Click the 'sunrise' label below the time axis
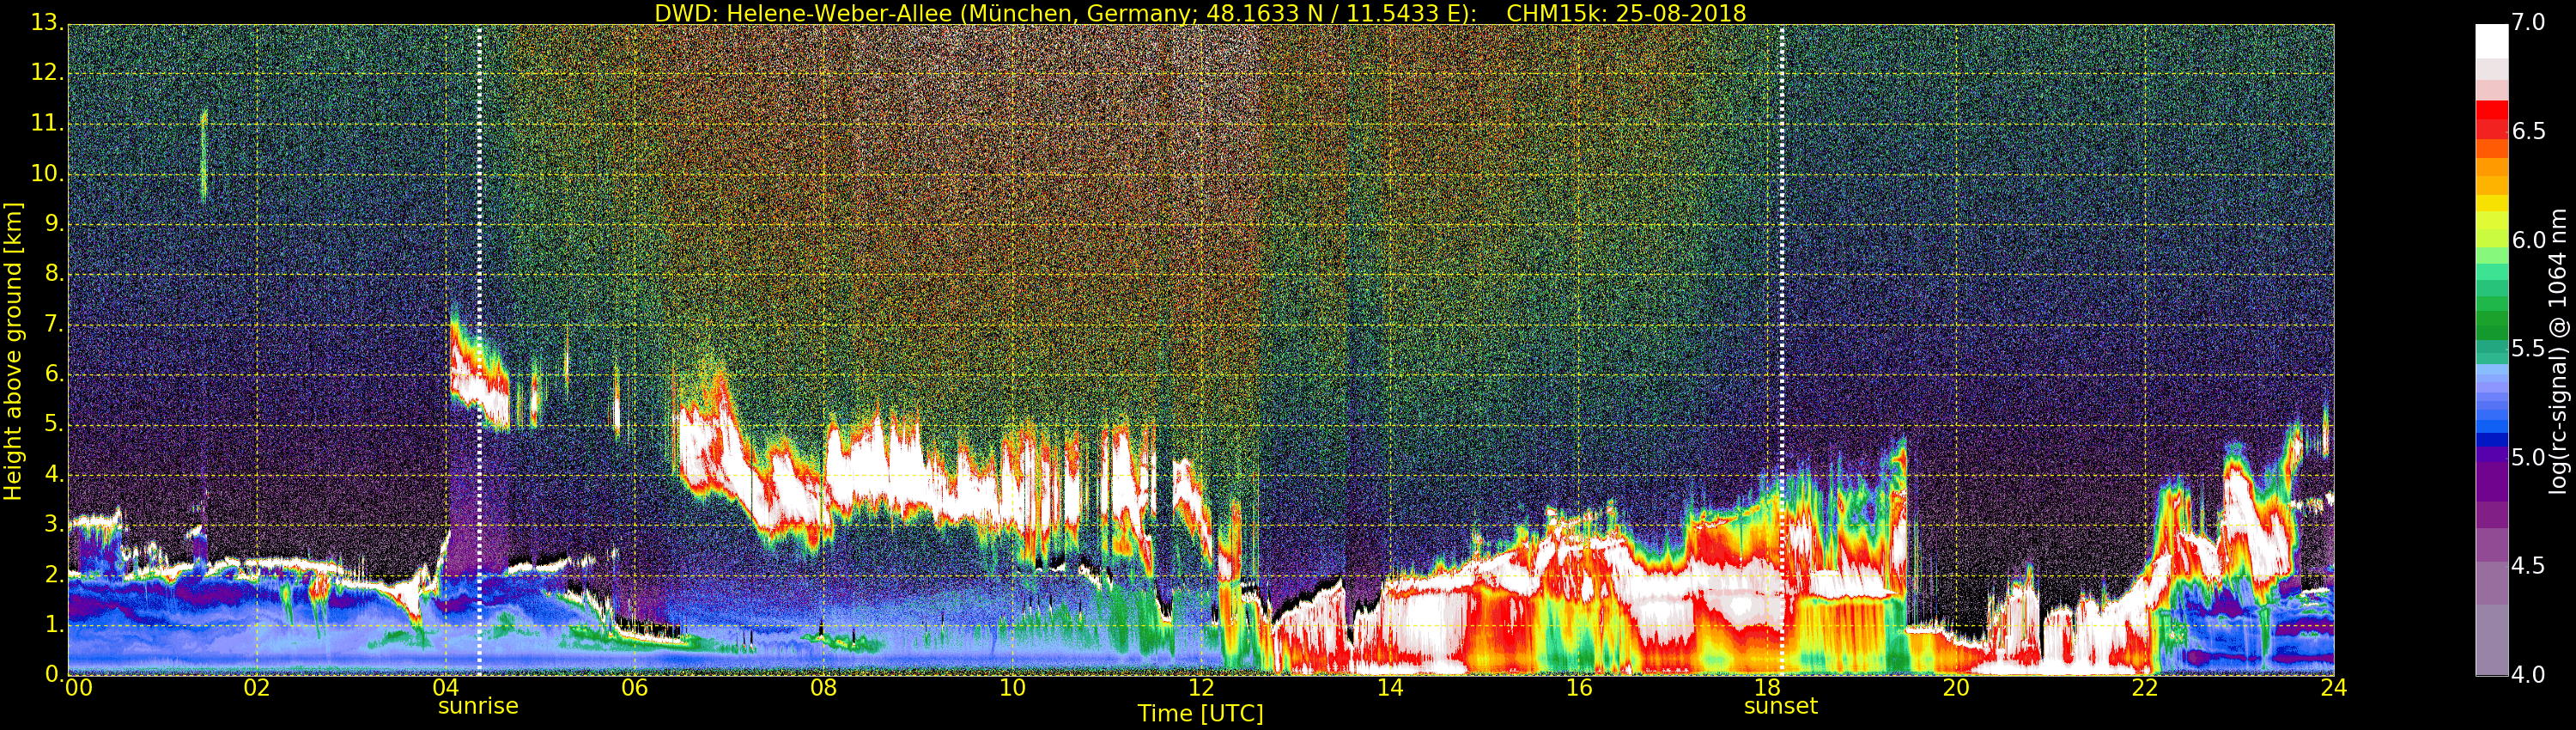2576x730 pixels. click(x=478, y=706)
